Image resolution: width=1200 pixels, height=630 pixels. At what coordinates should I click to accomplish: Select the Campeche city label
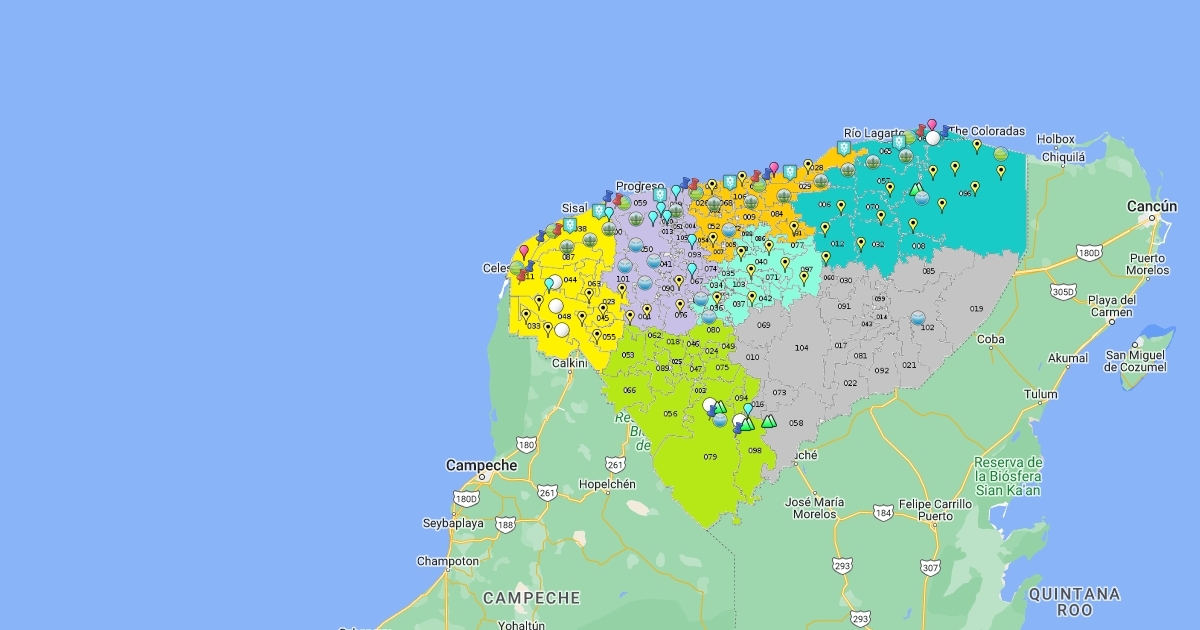(x=482, y=465)
